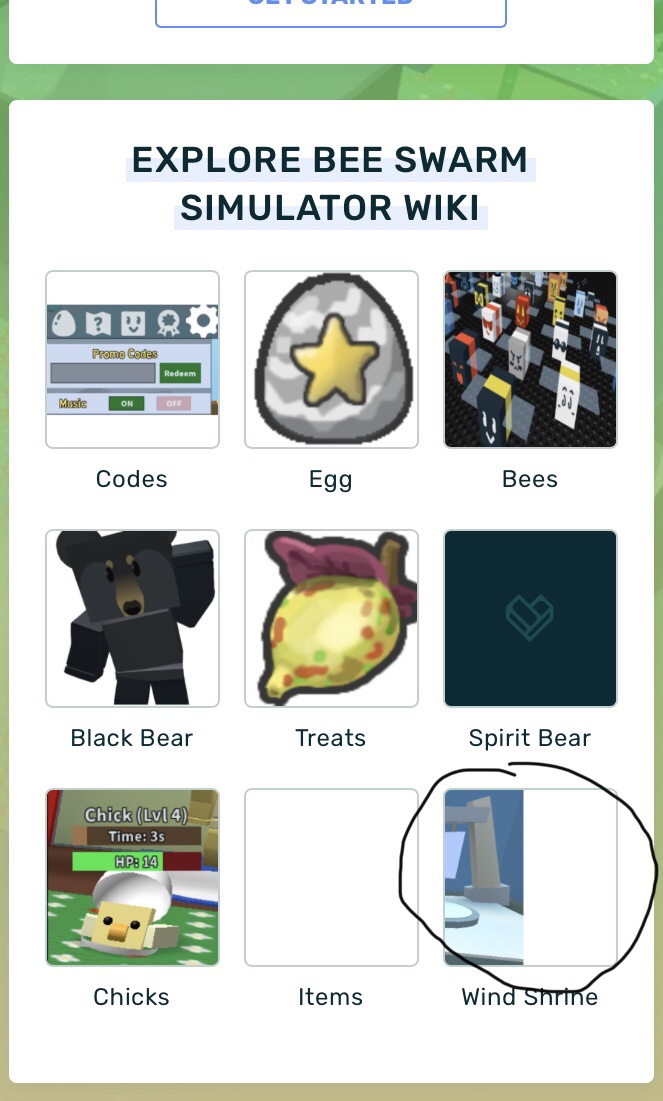Viewport: 663px width, 1101px height.
Task: Click the Codes text link
Action: click(x=132, y=479)
